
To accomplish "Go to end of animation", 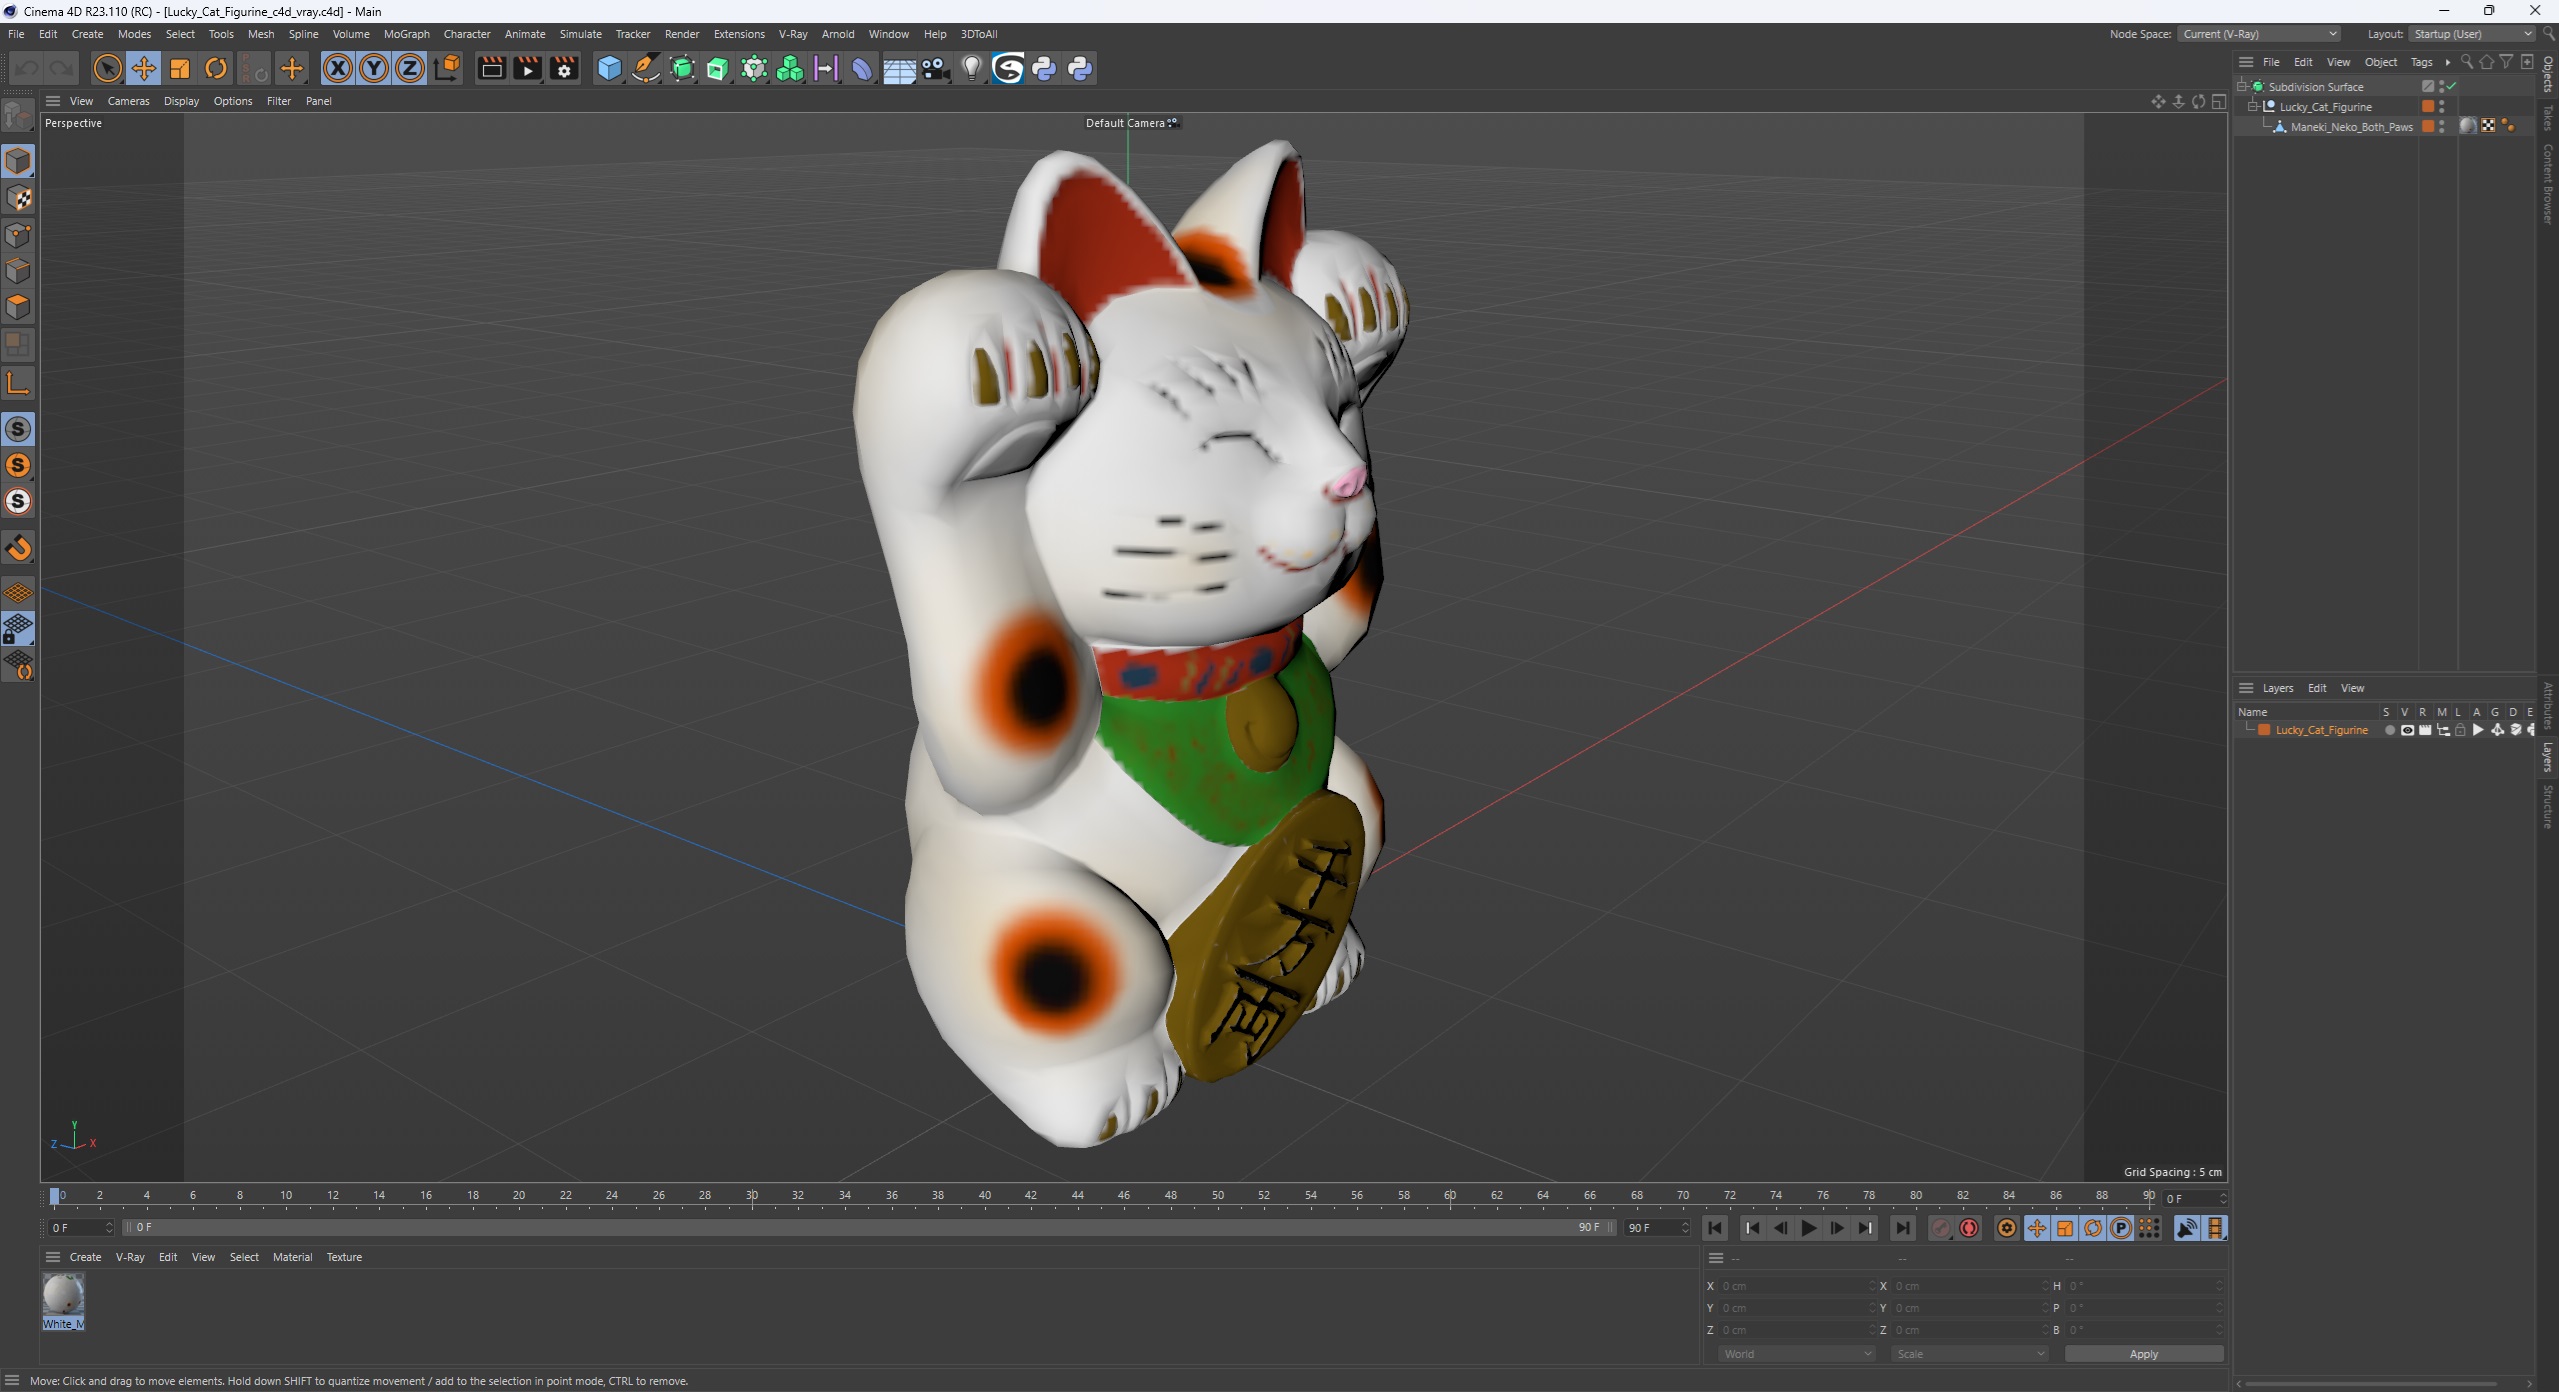I will [x=1902, y=1228].
